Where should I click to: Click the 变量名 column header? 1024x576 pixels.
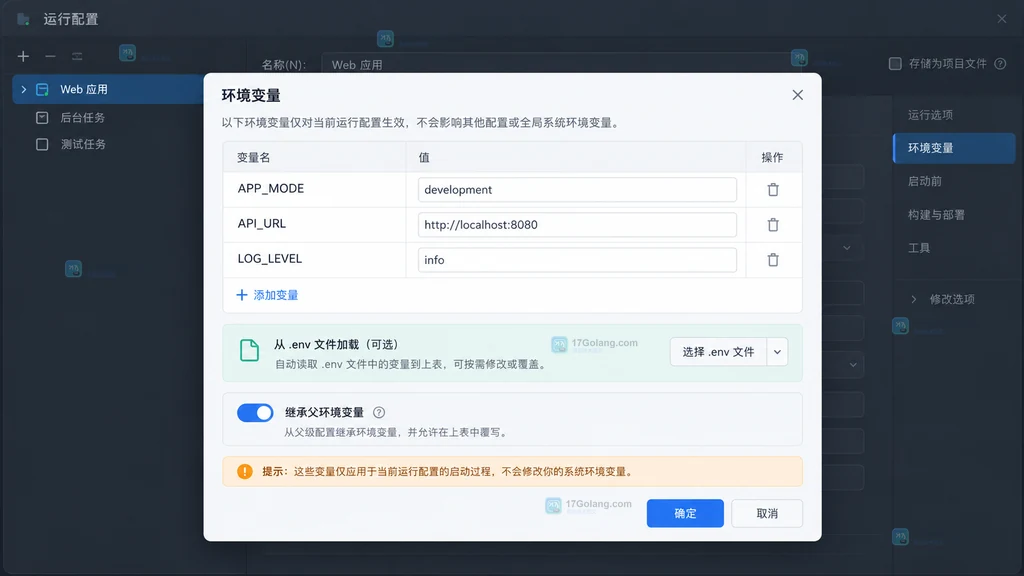[x=314, y=157]
